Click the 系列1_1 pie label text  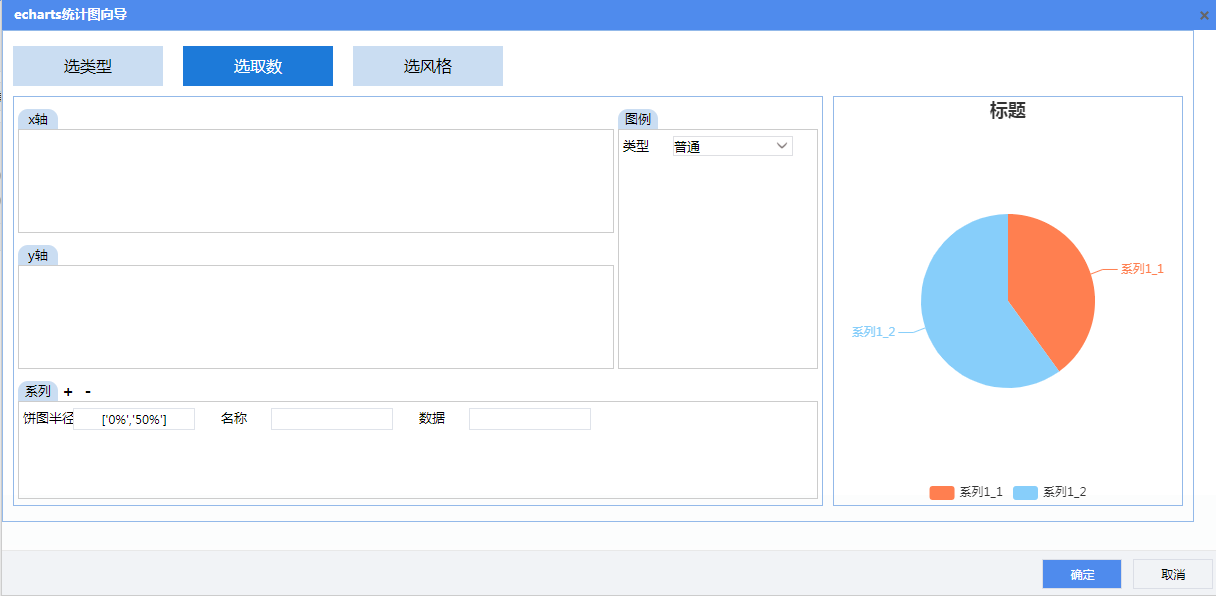(1142, 269)
